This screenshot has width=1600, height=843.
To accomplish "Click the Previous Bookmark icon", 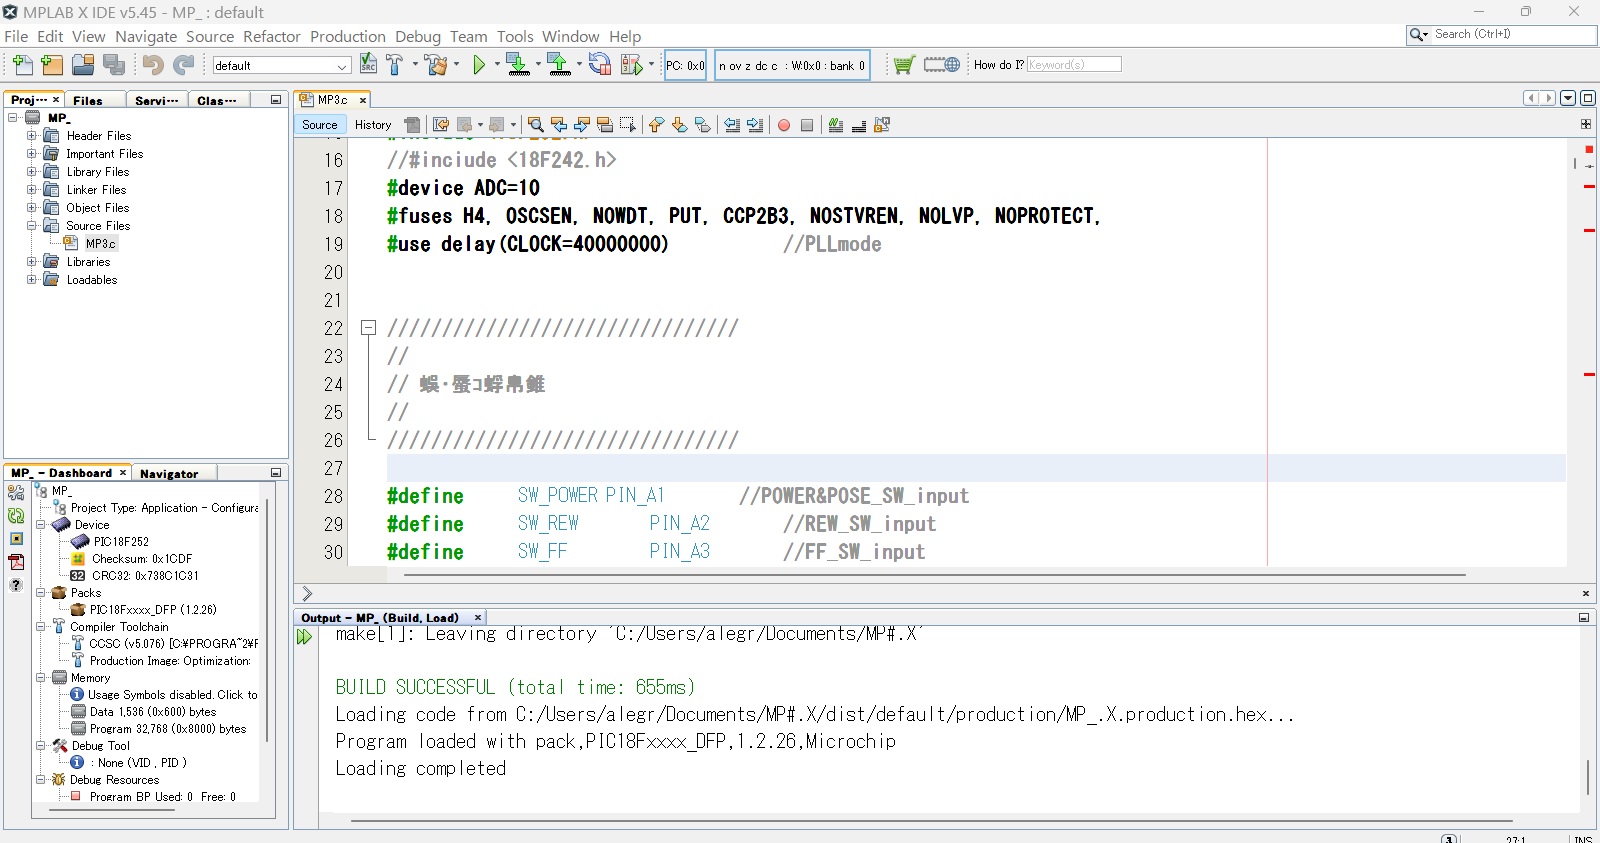I will point(656,125).
